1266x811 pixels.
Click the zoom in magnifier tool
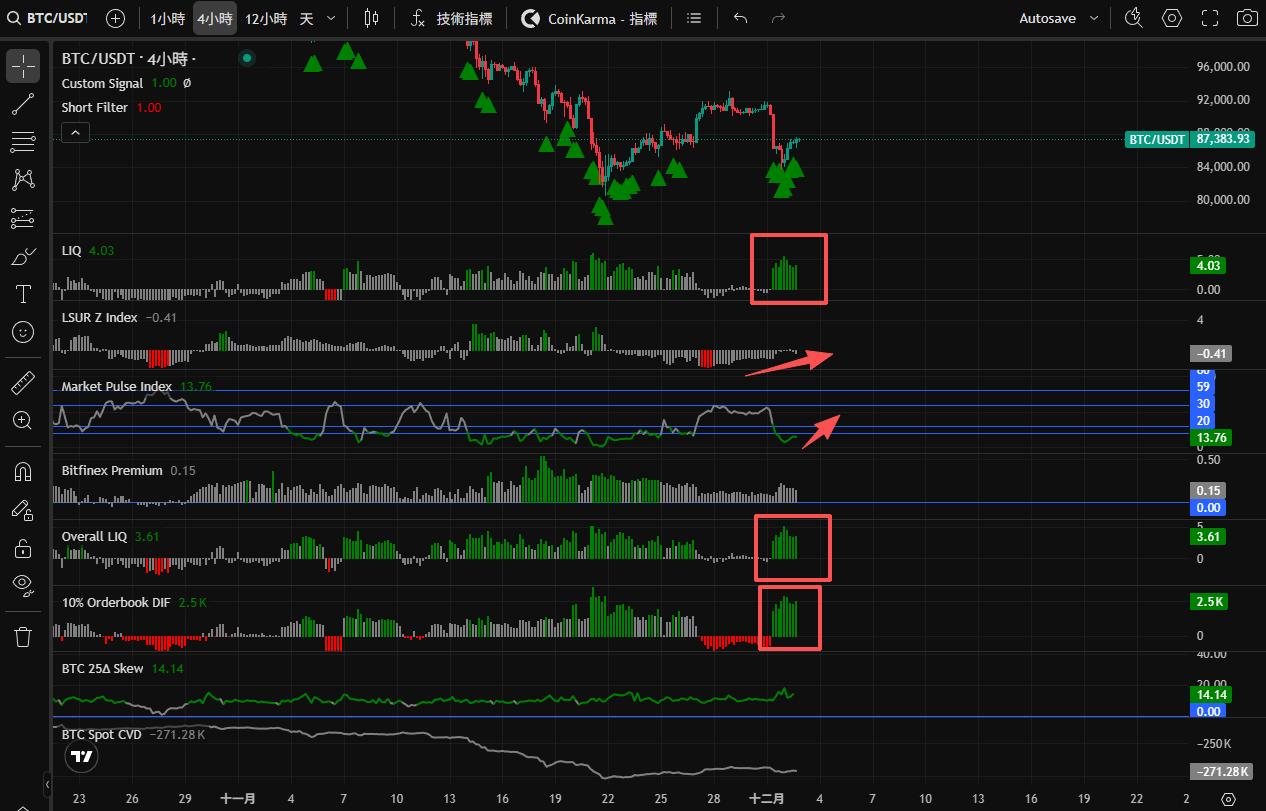(x=22, y=420)
